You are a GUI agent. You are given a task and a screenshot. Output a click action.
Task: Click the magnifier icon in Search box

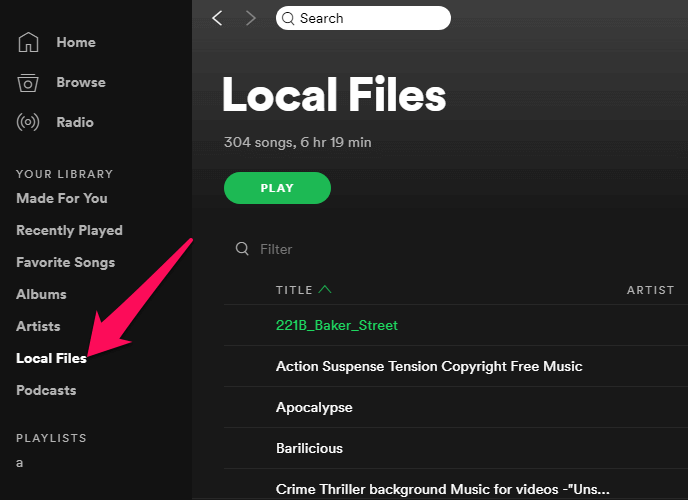click(288, 18)
